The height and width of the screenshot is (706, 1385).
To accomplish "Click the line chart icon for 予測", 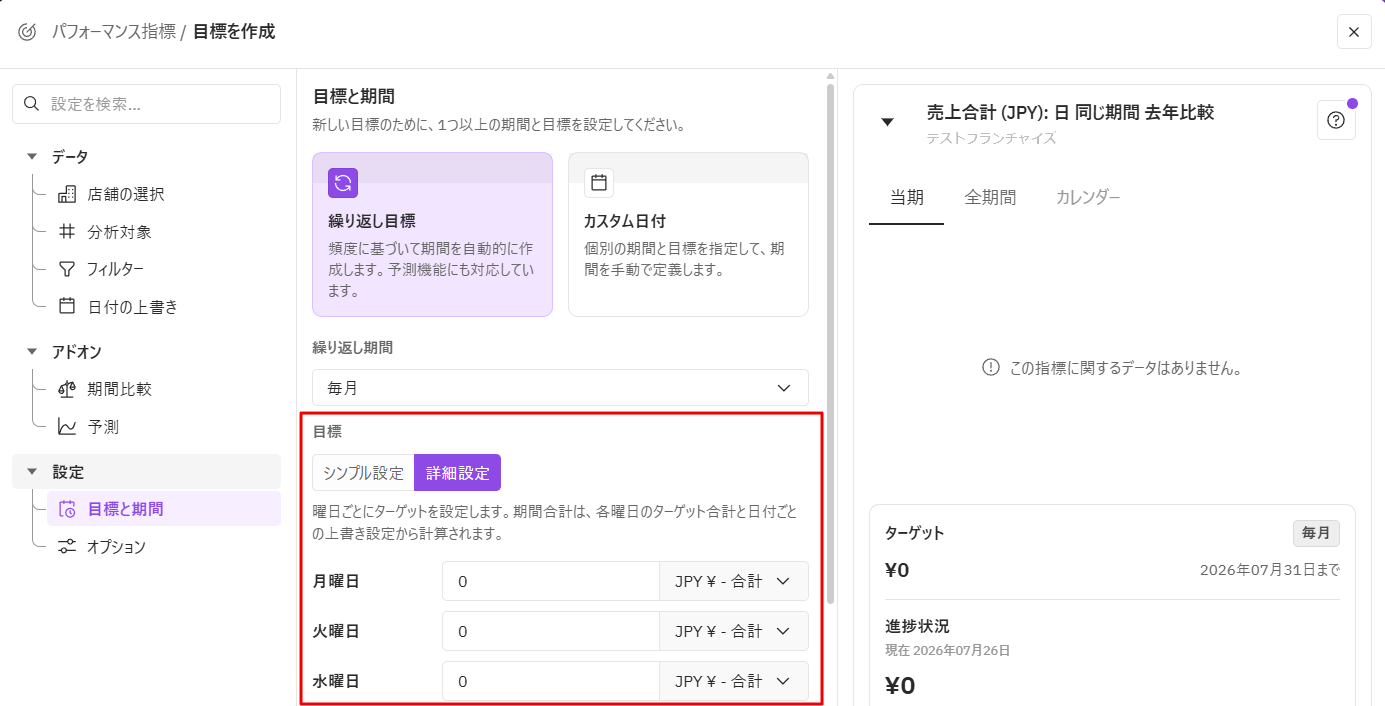I will tap(67, 427).
